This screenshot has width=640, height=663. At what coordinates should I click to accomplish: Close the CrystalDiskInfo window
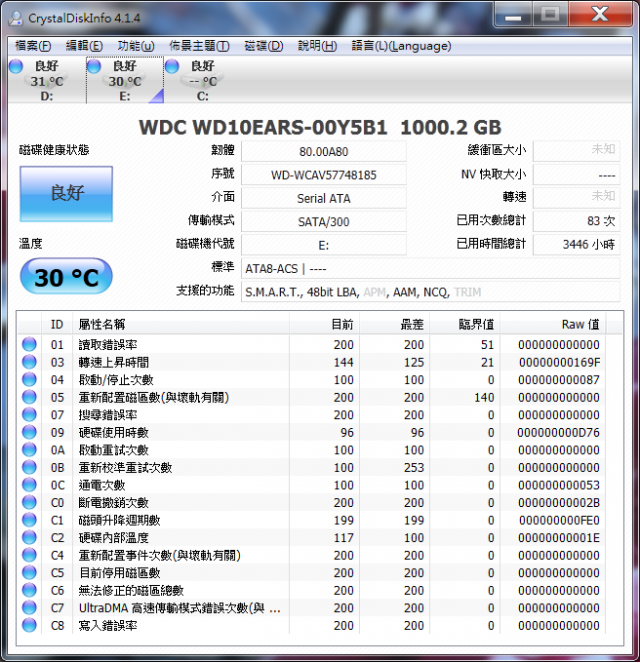point(600,14)
